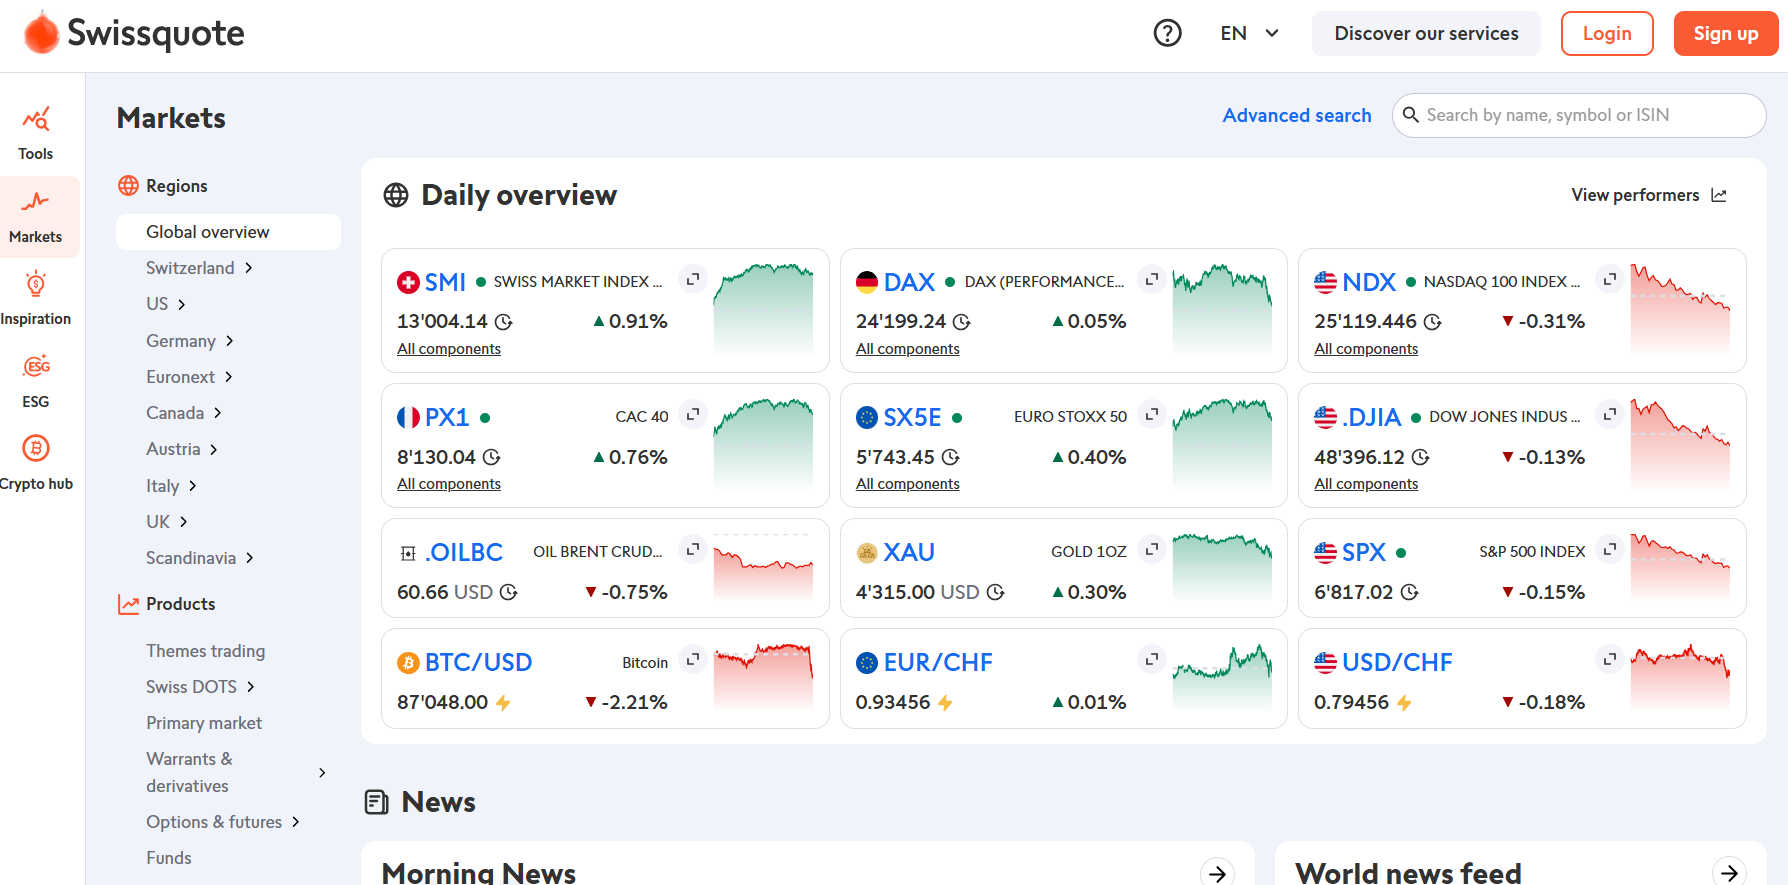
Task: Open All components for DAX
Action: pyautogui.click(x=908, y=349)
